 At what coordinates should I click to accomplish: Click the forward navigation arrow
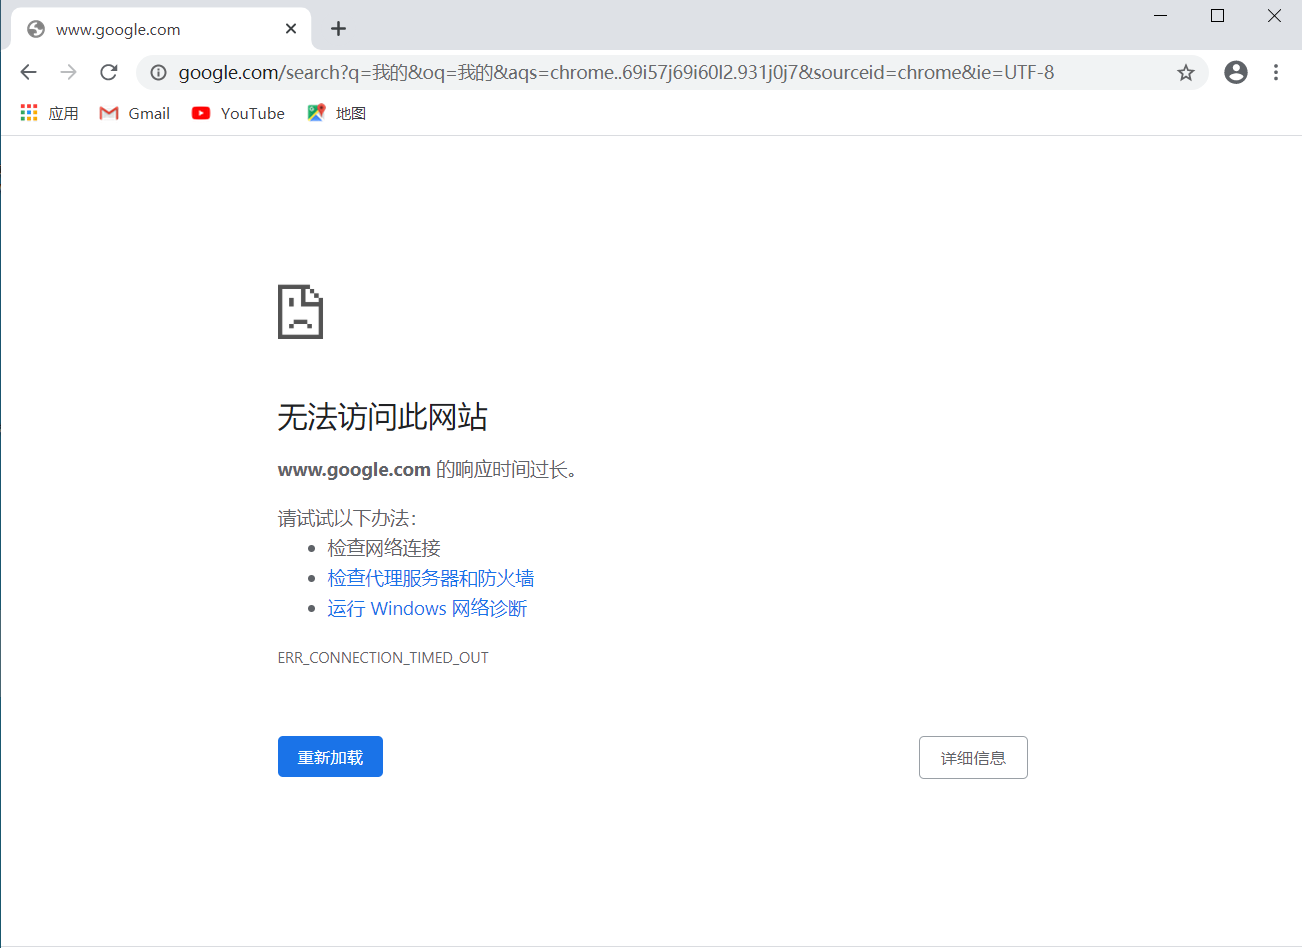pyautogui.click(x=68, y=72)
